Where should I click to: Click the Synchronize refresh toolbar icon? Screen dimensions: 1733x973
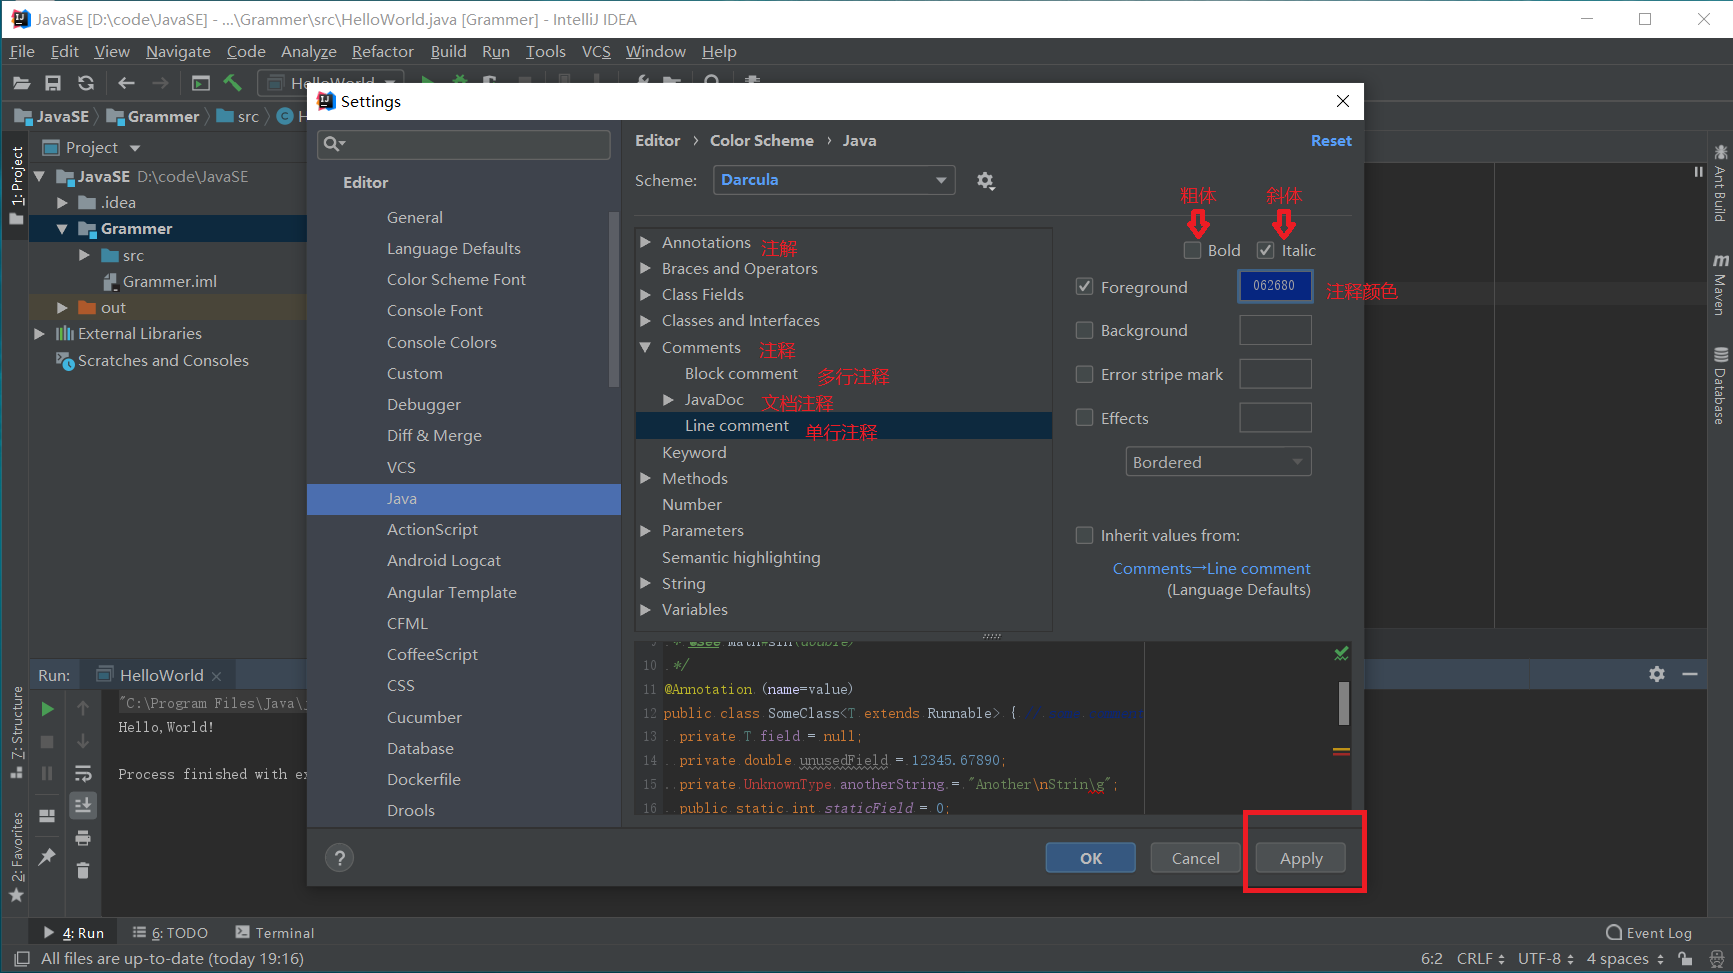coord(86,83)
